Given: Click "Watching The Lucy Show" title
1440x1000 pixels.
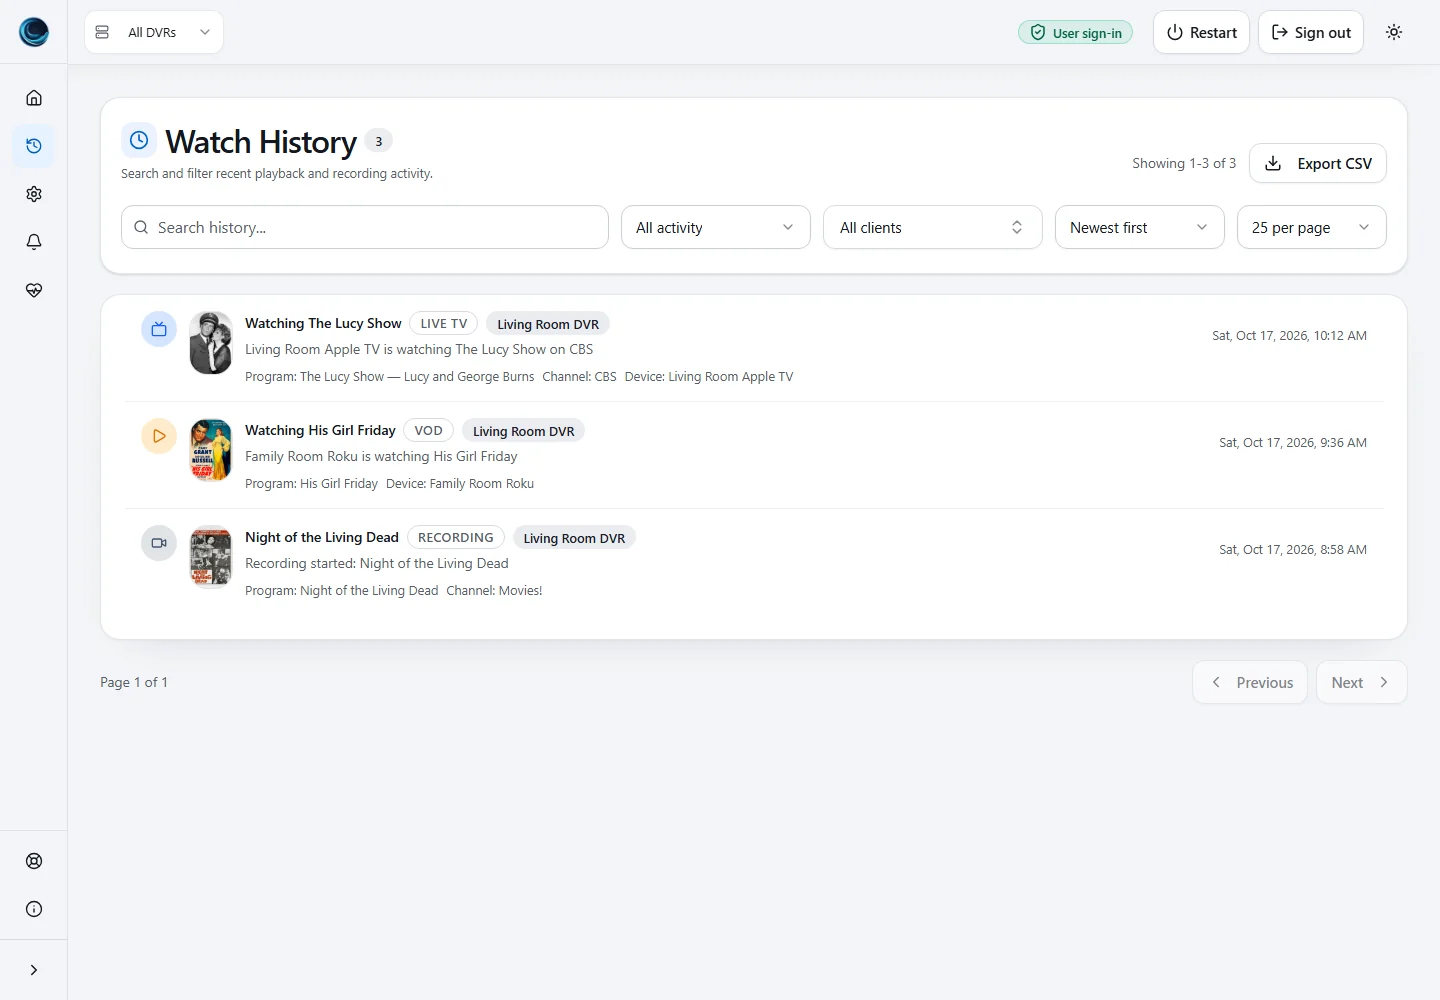Looking at the screenshot, I should pos(323,323).
